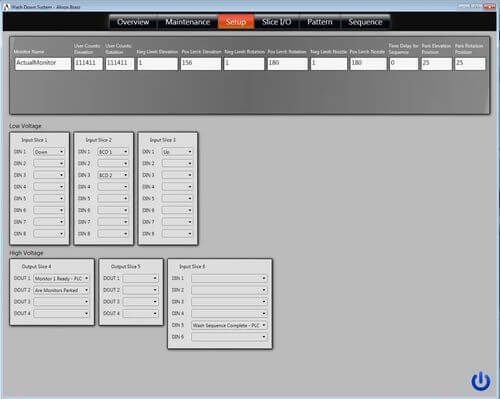Image resolution: width=500 pixels, height=399 pixels.
Task: Open Input Slice 2 DIN 2 dropdown
Action: [113, 164]
